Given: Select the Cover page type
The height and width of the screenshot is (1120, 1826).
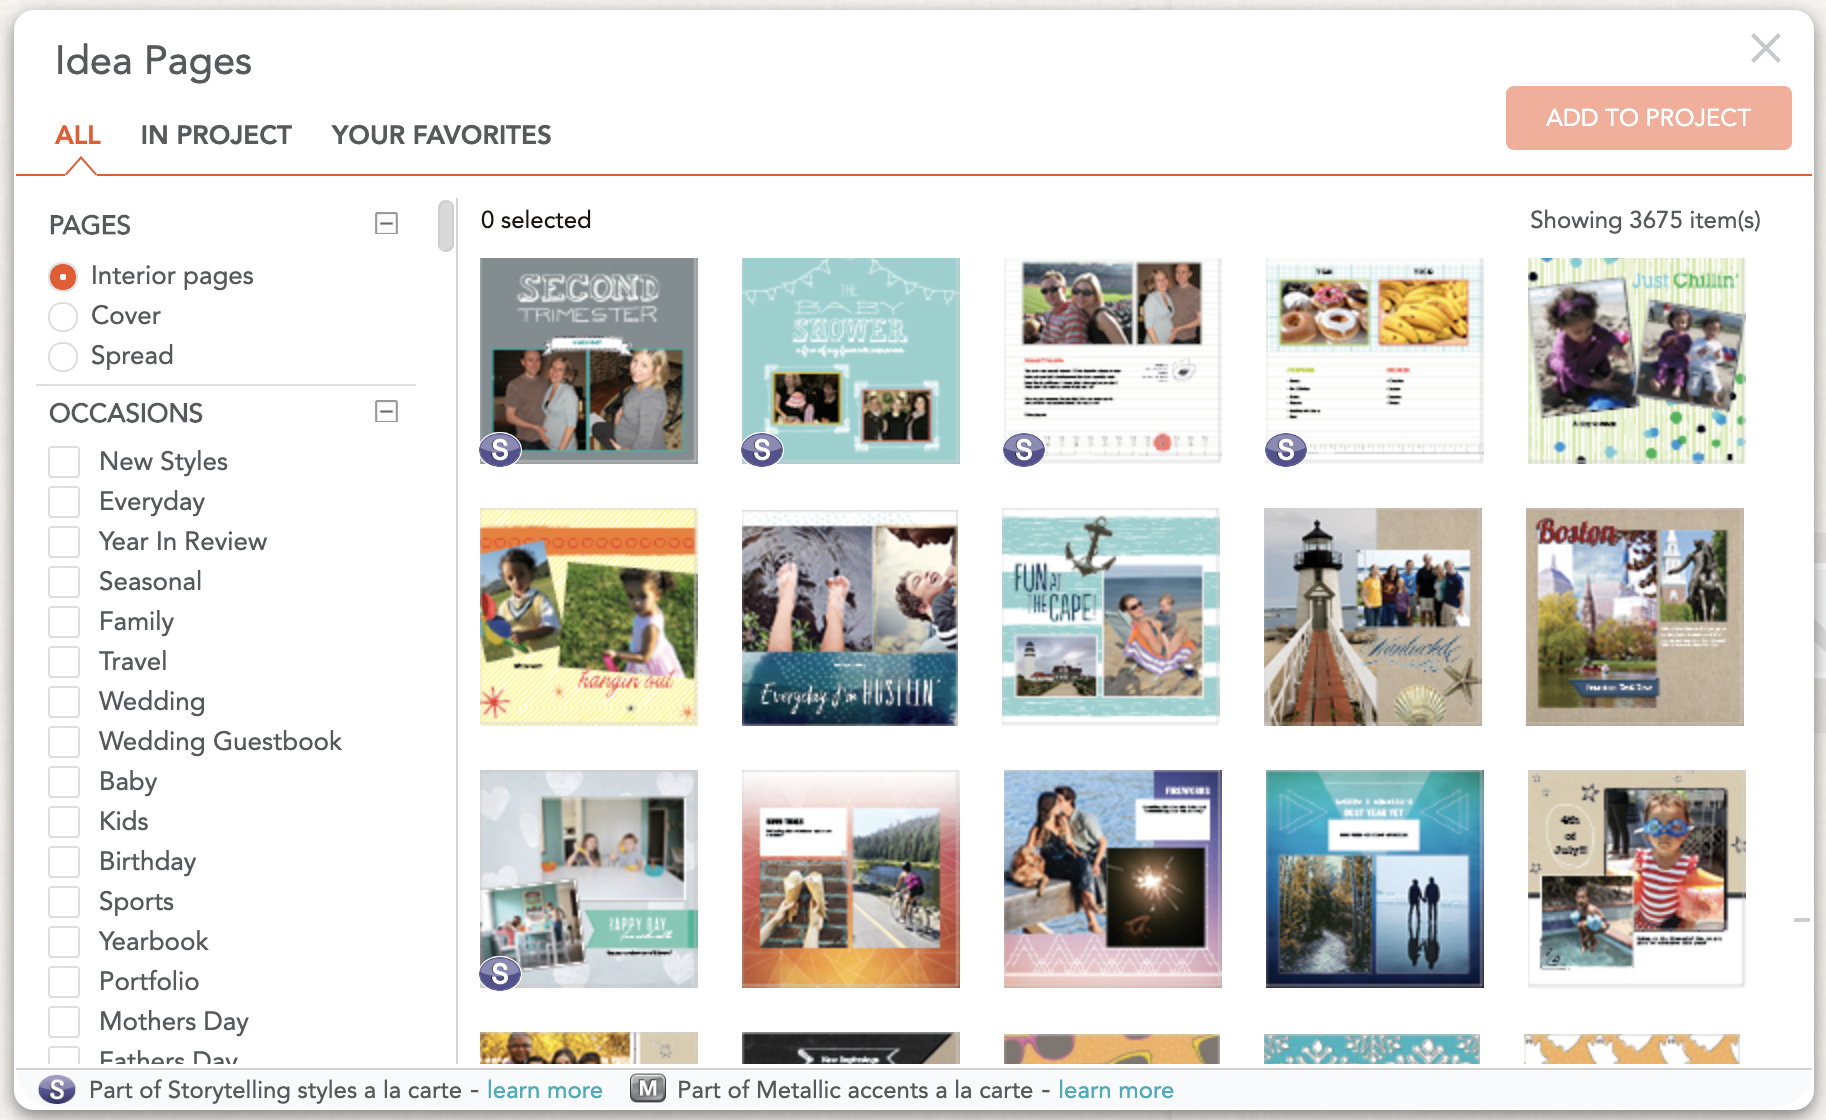Looking at the screenshot, I should point(63,316).
